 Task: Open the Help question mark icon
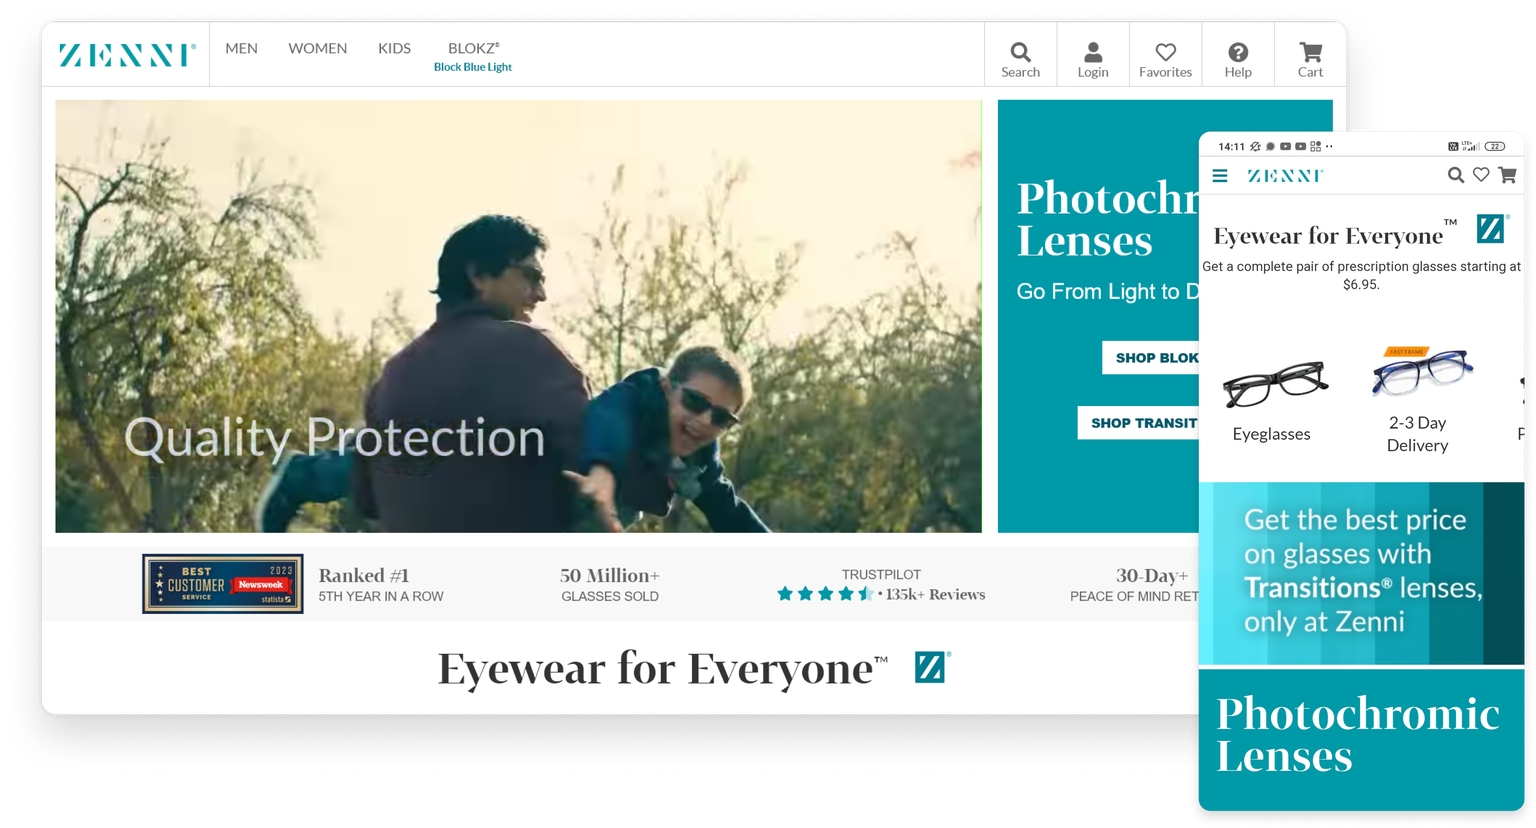[1238, 59]
